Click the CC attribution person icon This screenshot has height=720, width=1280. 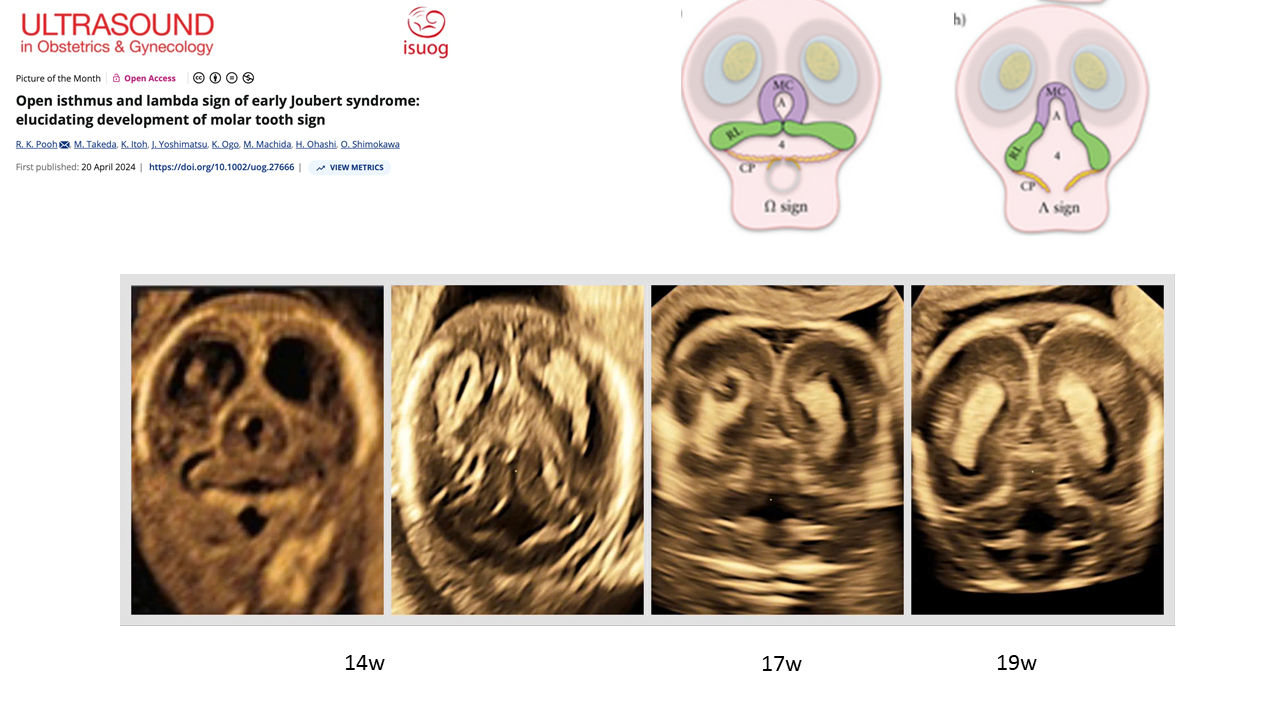[x=215, y=78]
